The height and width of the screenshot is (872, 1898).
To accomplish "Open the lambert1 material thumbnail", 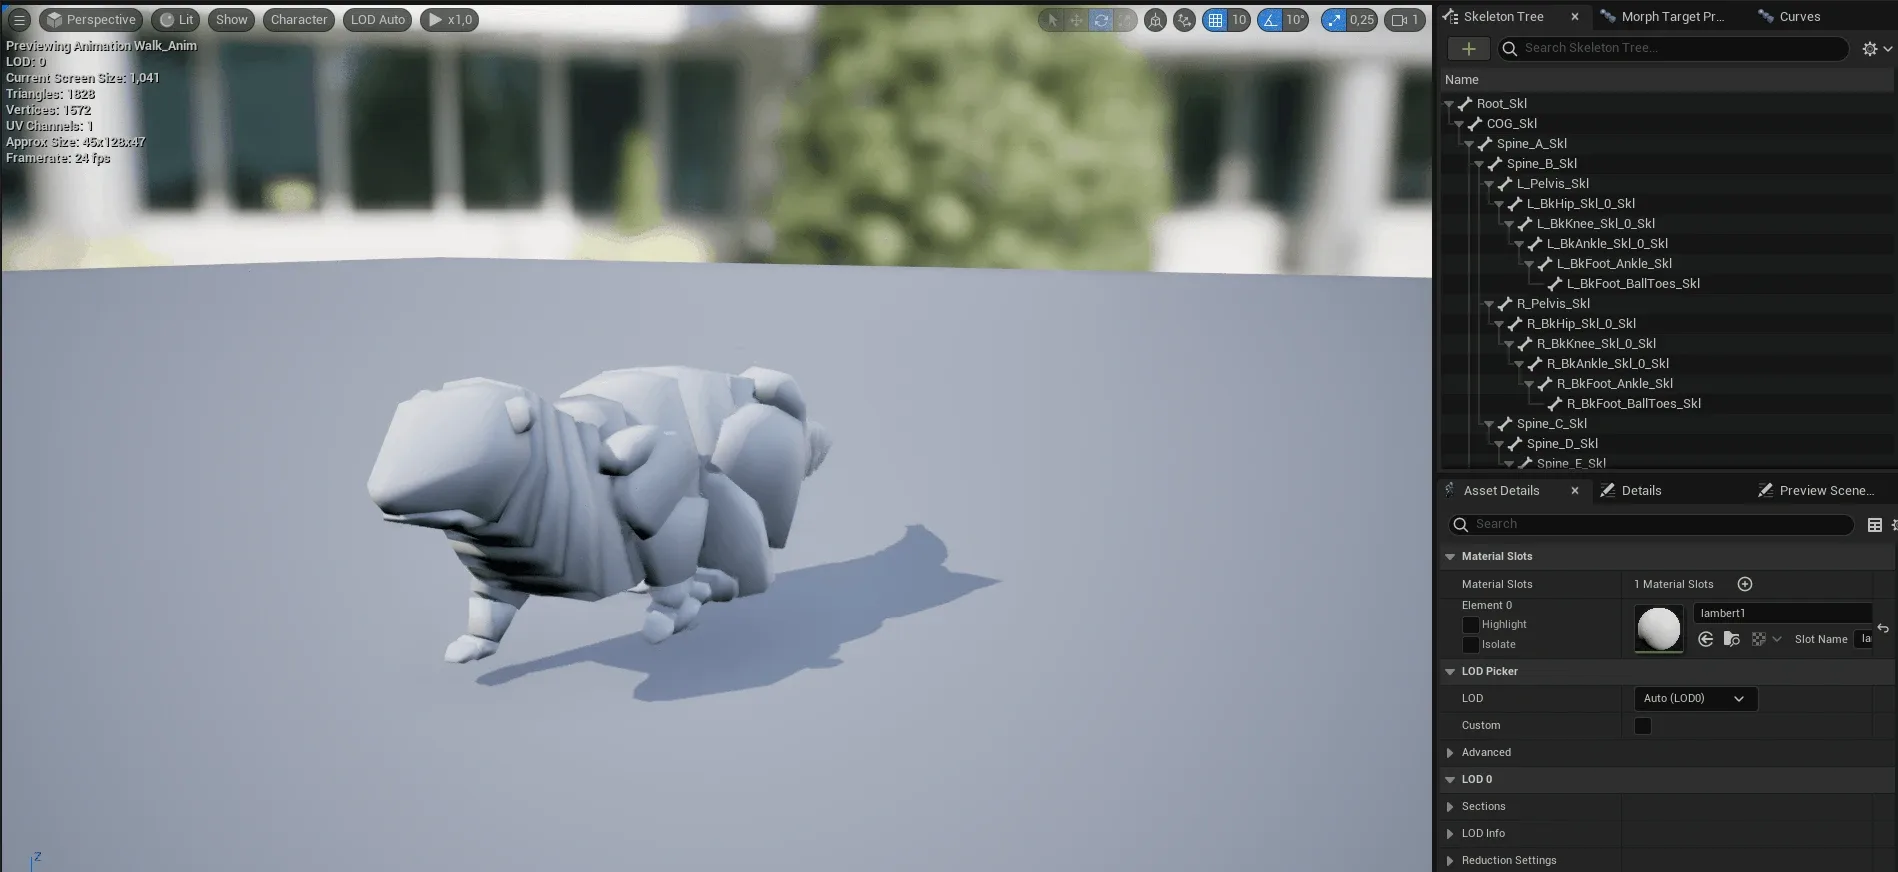I will (1659, 629).
